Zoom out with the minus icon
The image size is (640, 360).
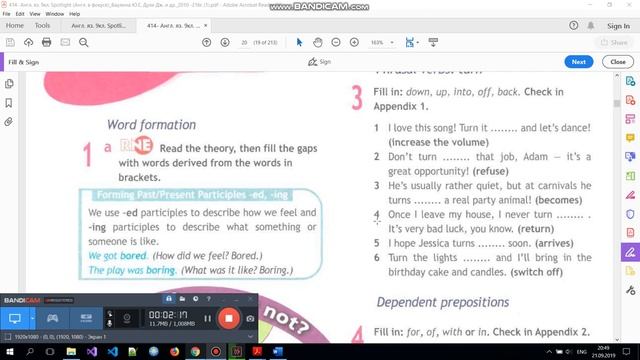point(336,42)
